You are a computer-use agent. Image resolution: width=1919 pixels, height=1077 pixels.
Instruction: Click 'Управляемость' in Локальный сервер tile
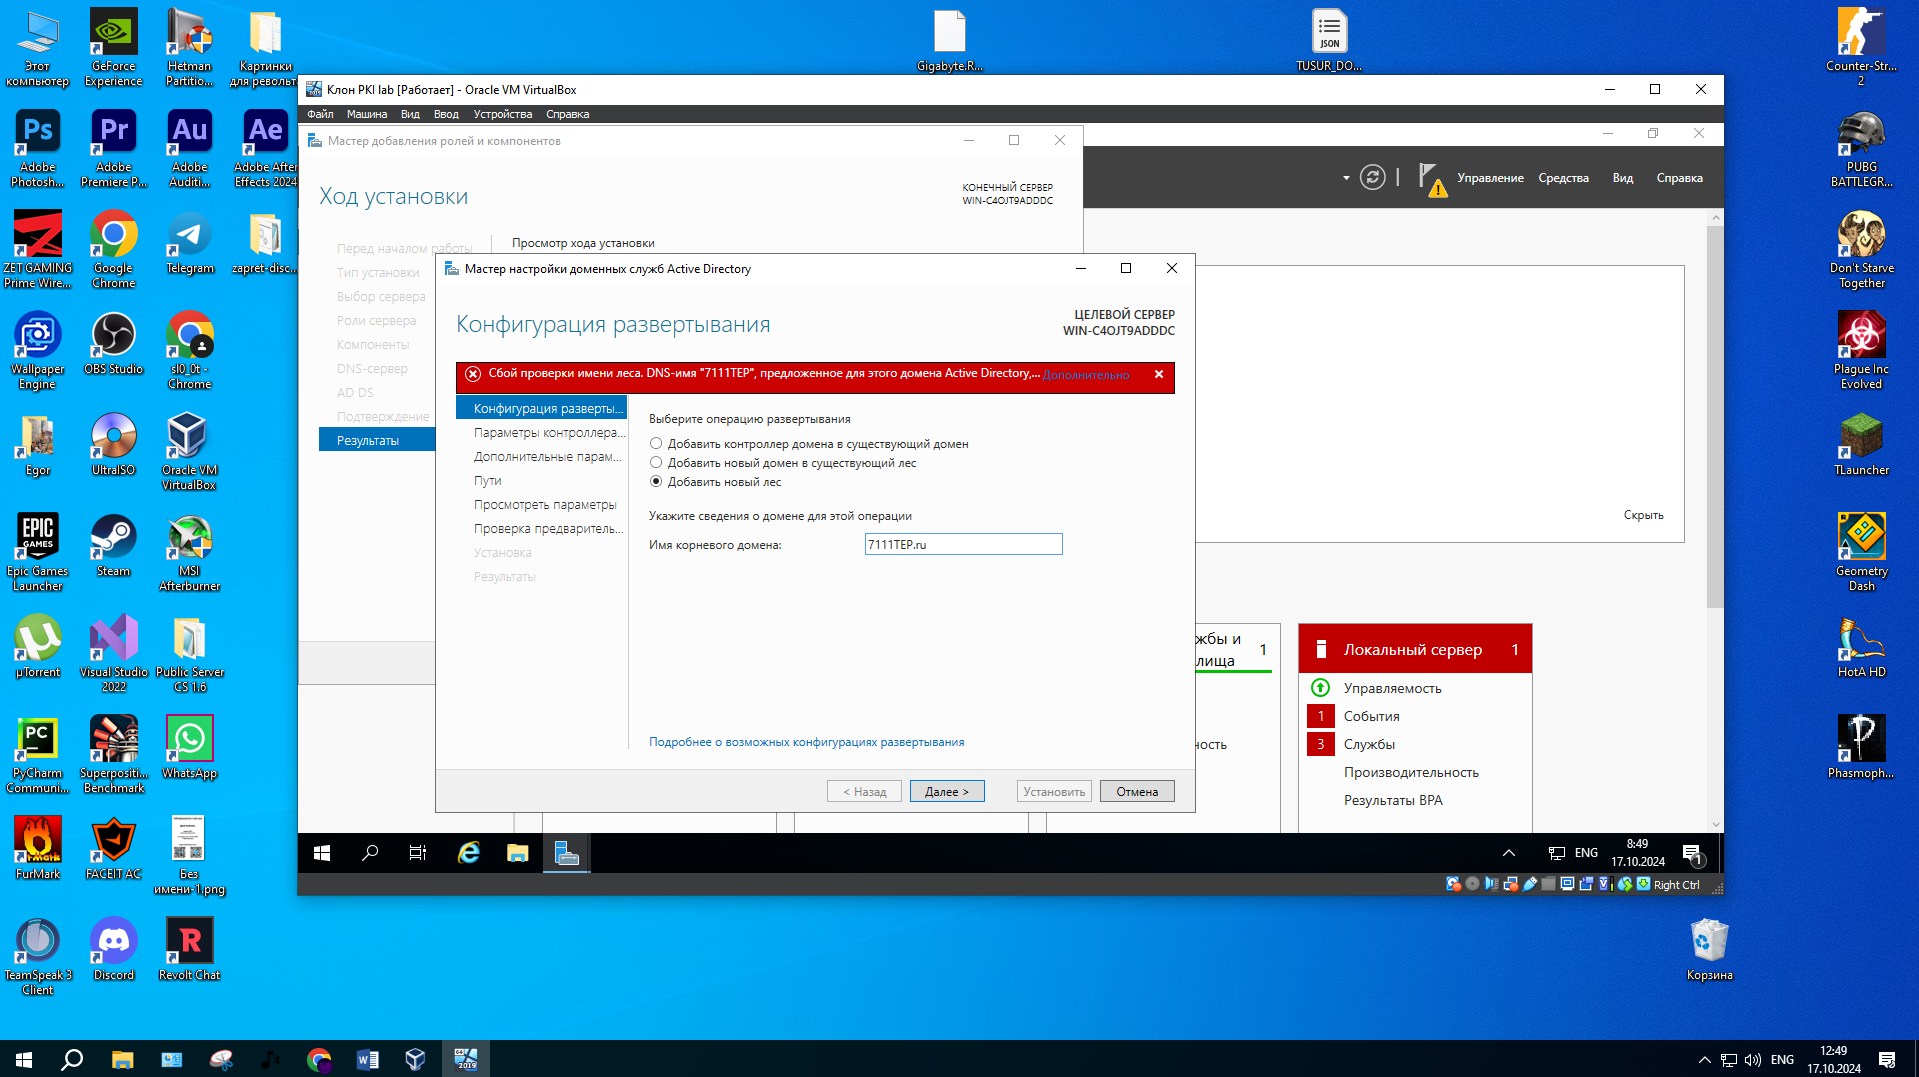(1392, 688)
